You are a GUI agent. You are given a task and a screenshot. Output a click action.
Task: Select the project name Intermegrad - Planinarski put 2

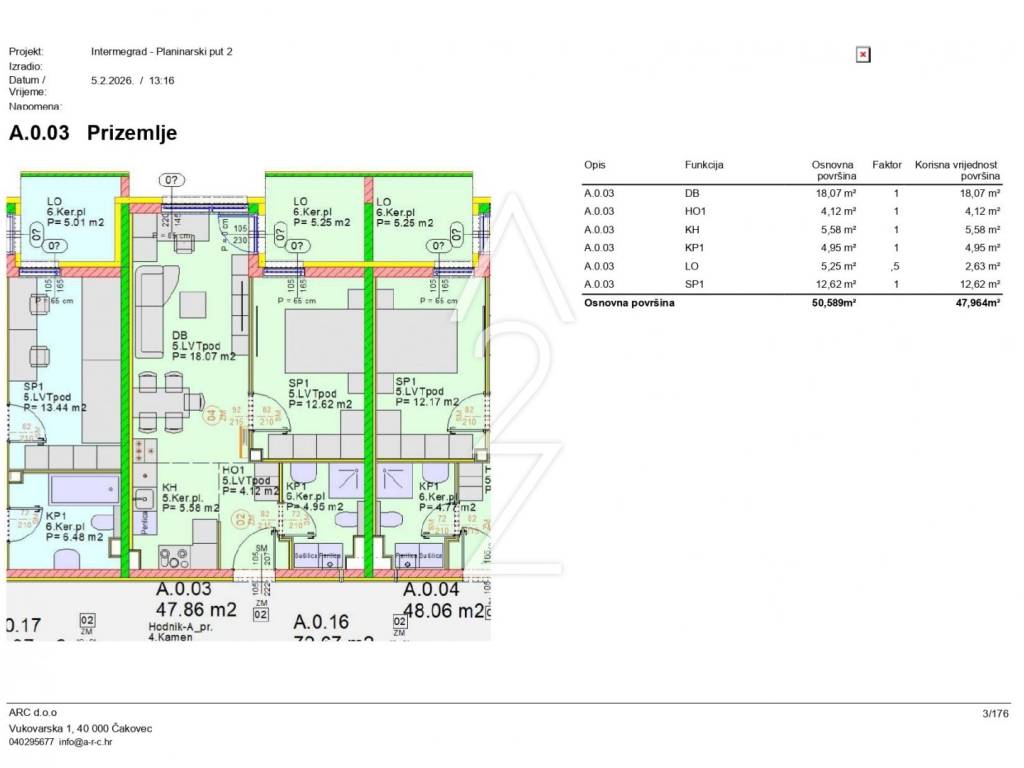coord(161,51)
